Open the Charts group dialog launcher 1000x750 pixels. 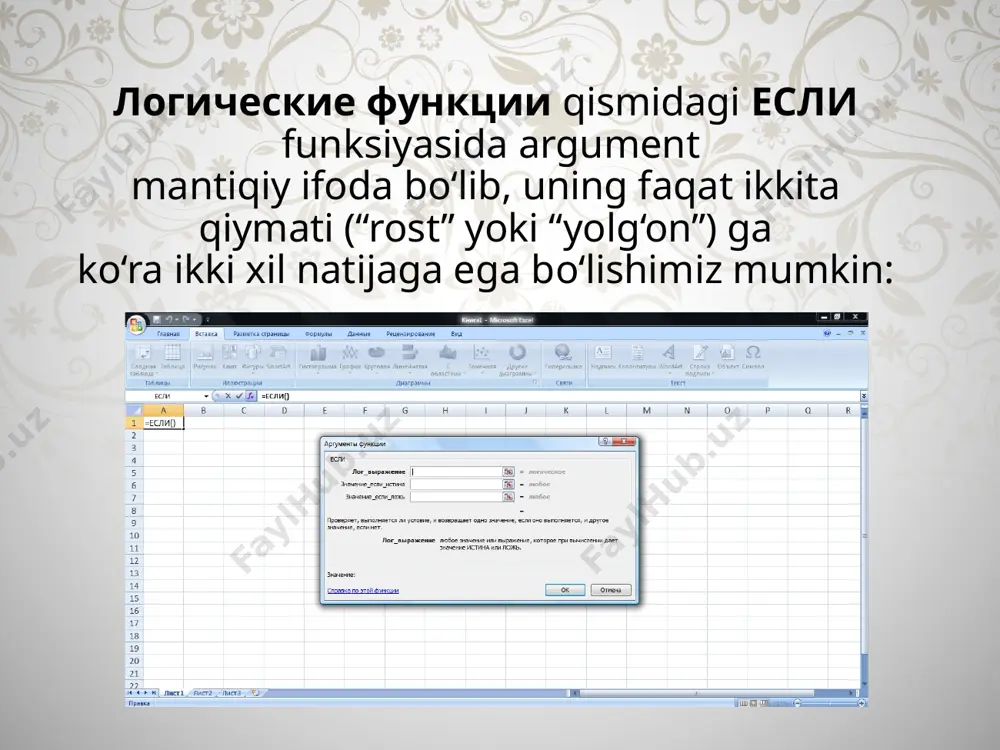coord(535,383)
